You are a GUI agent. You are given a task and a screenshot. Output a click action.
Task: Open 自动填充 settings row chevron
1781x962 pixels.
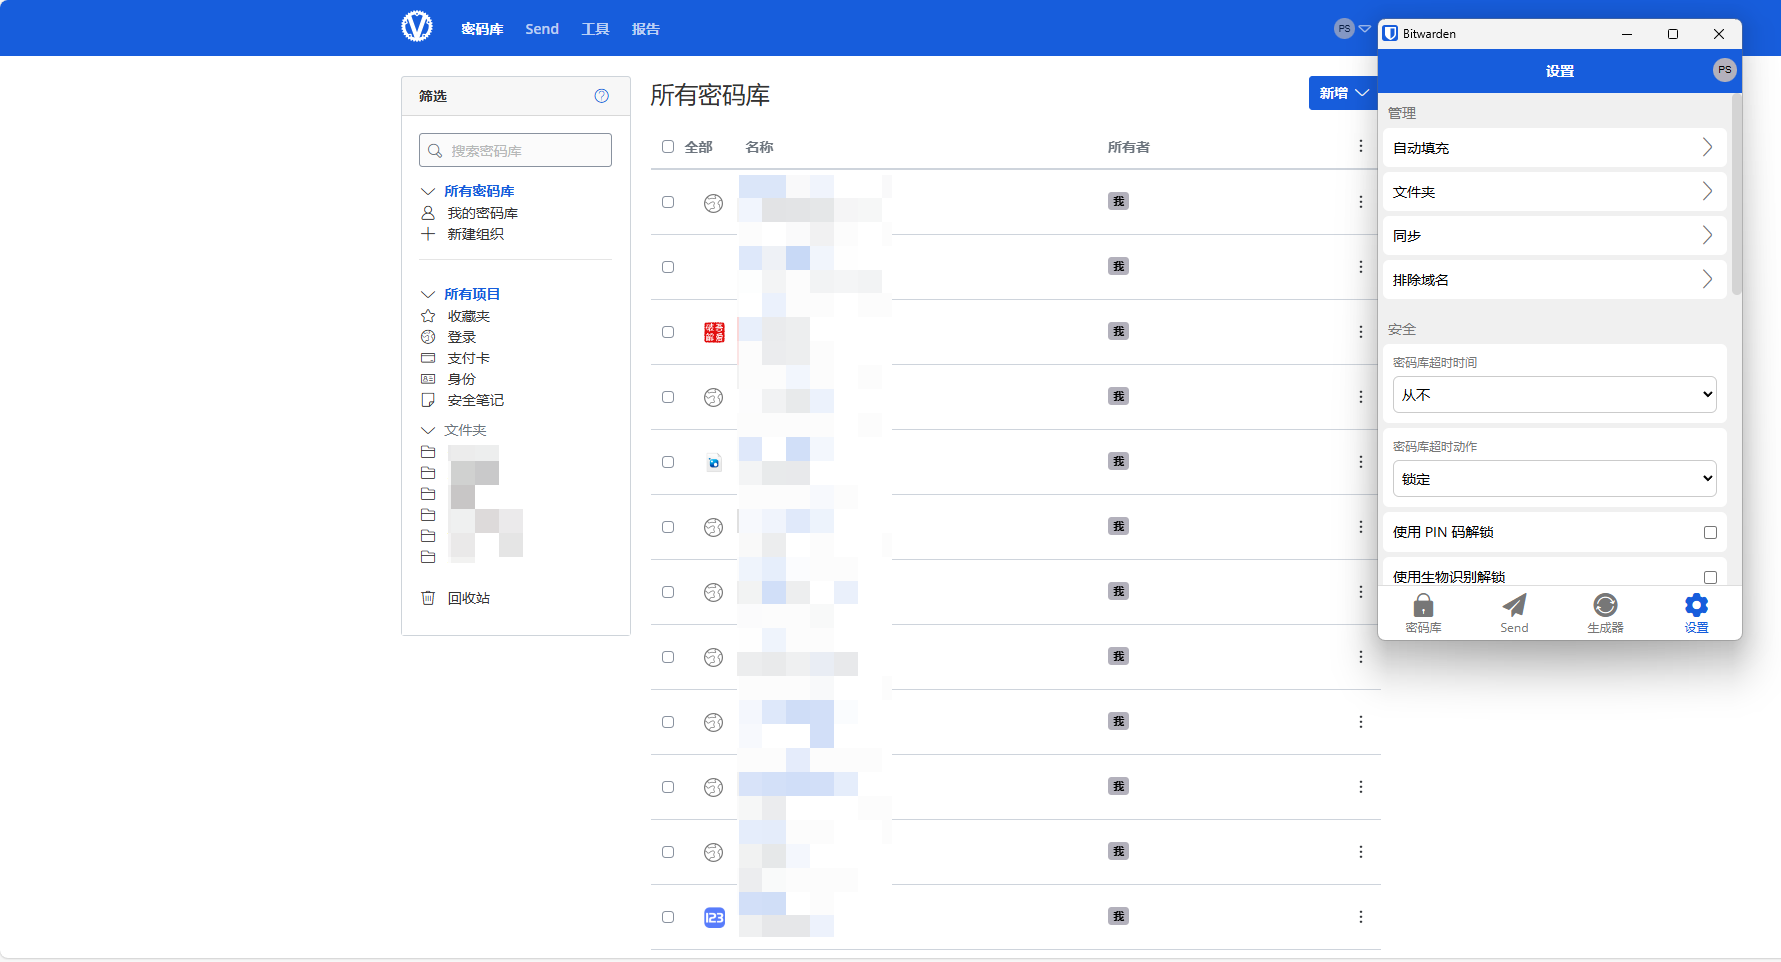pos(1707,148)
